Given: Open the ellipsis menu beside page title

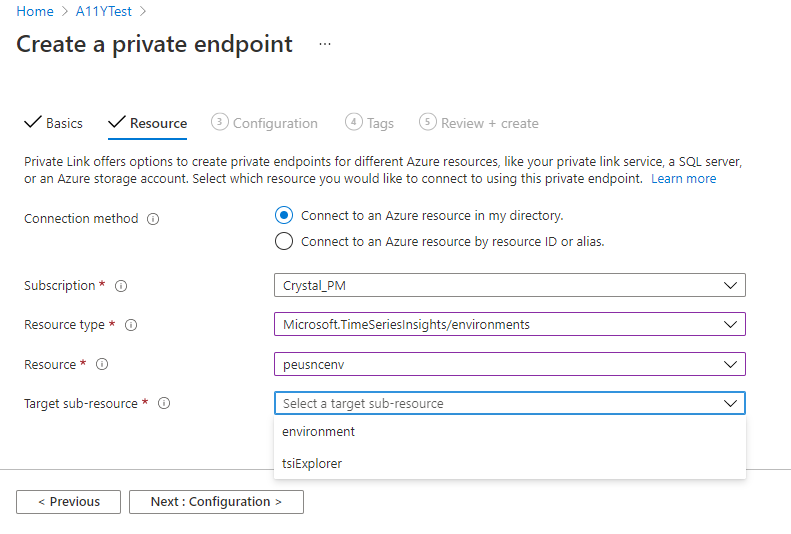Looking at the screenshot, I should [x=325, y=45].
